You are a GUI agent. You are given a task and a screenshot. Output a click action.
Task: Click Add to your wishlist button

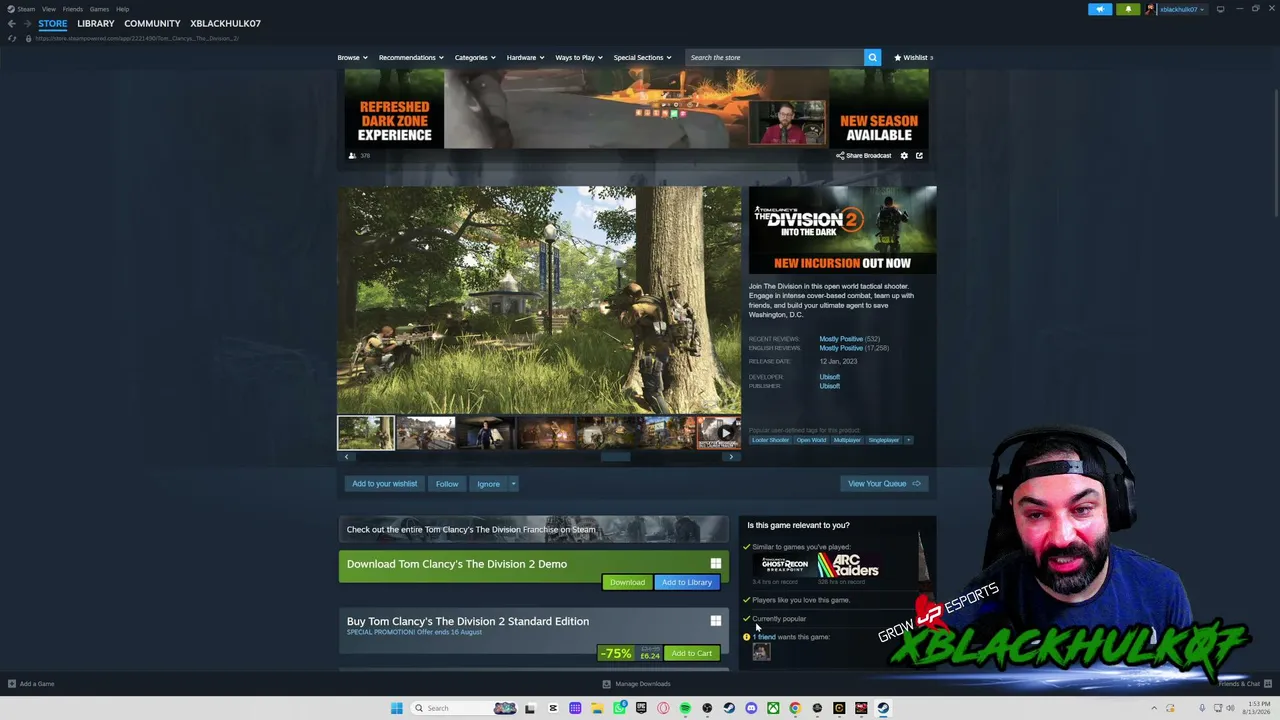[x=384, y=484]
